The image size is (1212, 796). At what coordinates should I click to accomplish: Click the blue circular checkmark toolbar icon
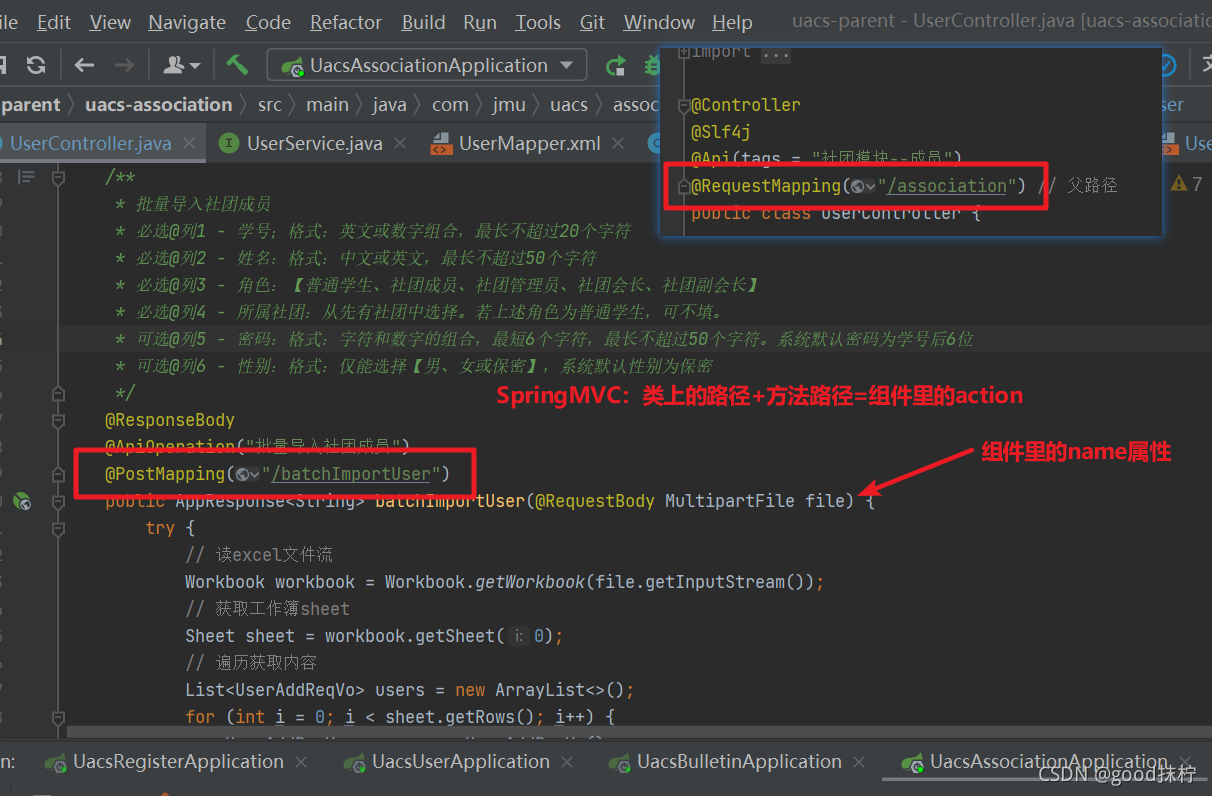[1166, 65]
